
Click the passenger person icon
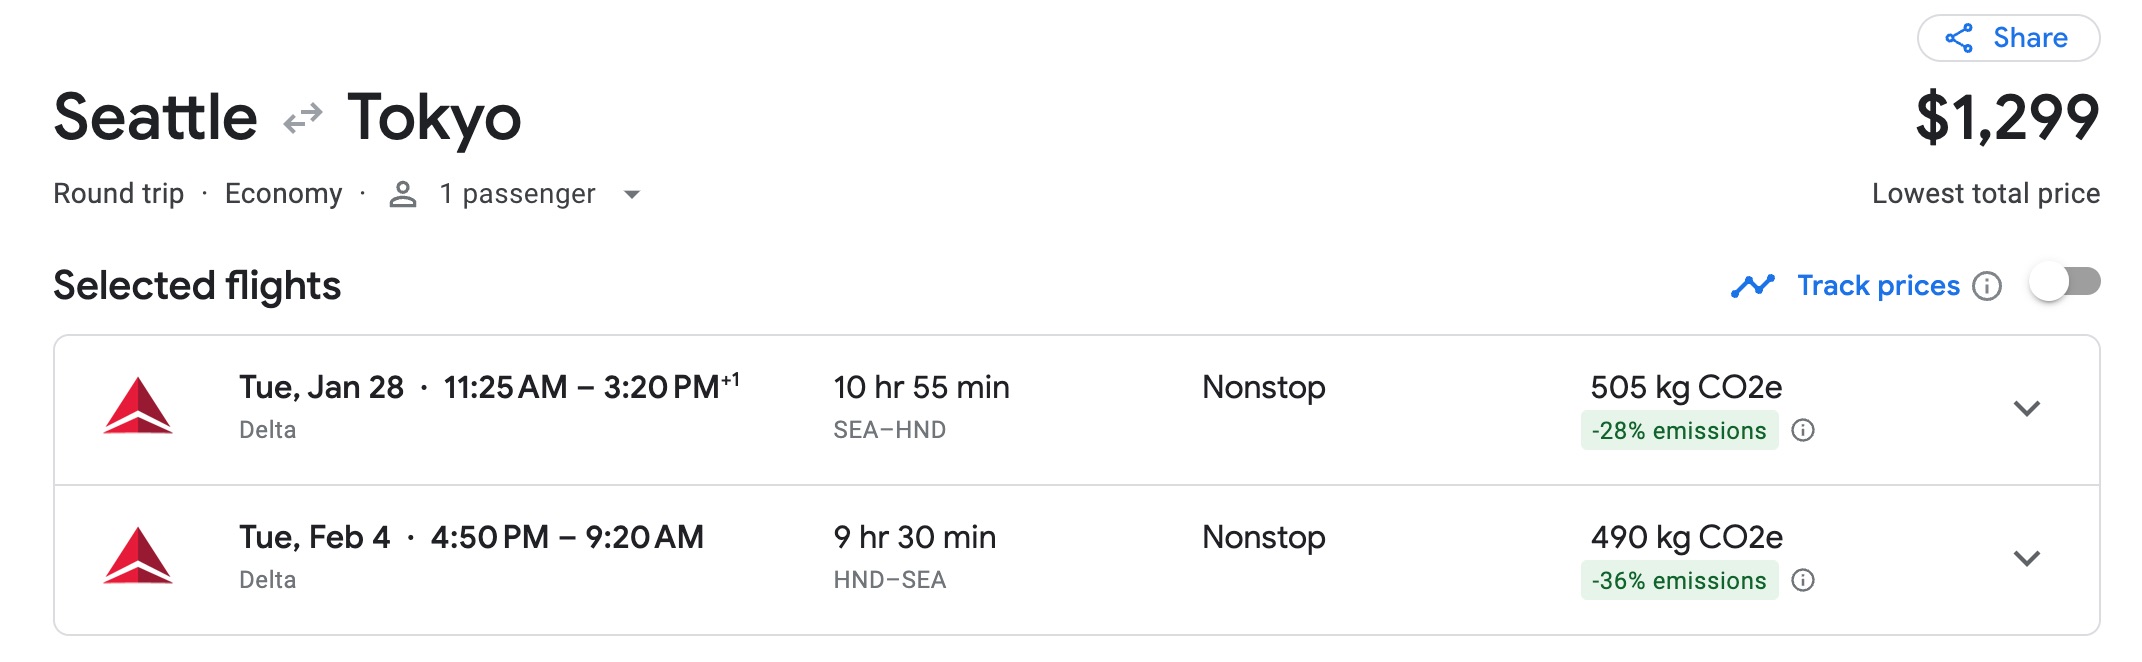(x=404, y=193)
